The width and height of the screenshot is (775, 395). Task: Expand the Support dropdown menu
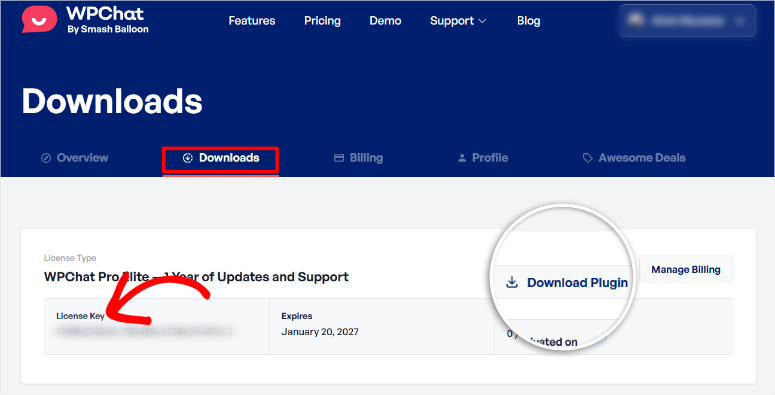(458, 21)
